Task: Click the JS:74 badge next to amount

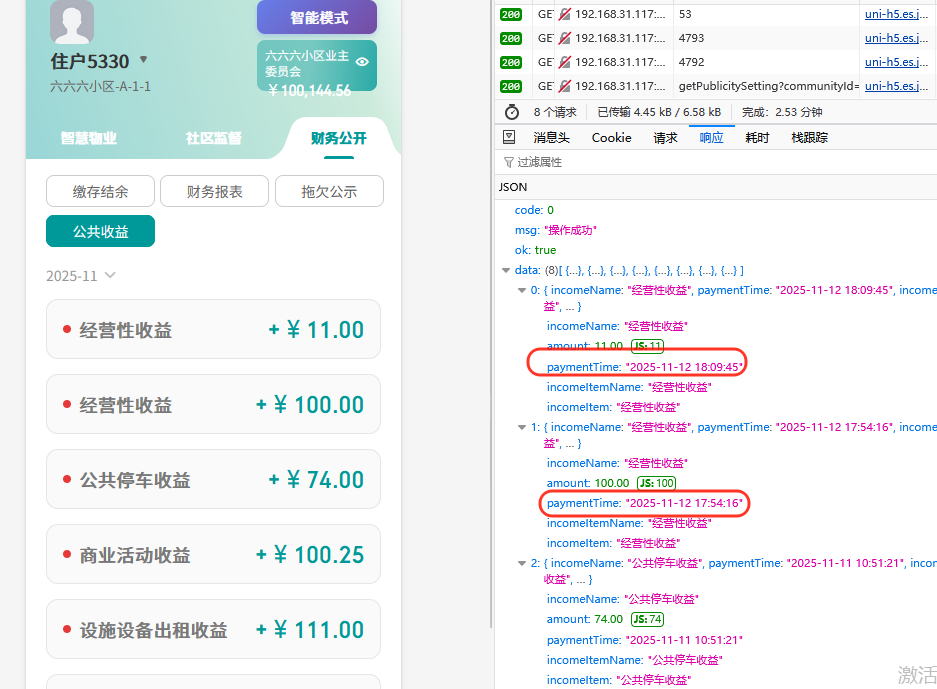Action: click(x=647, y=619)
